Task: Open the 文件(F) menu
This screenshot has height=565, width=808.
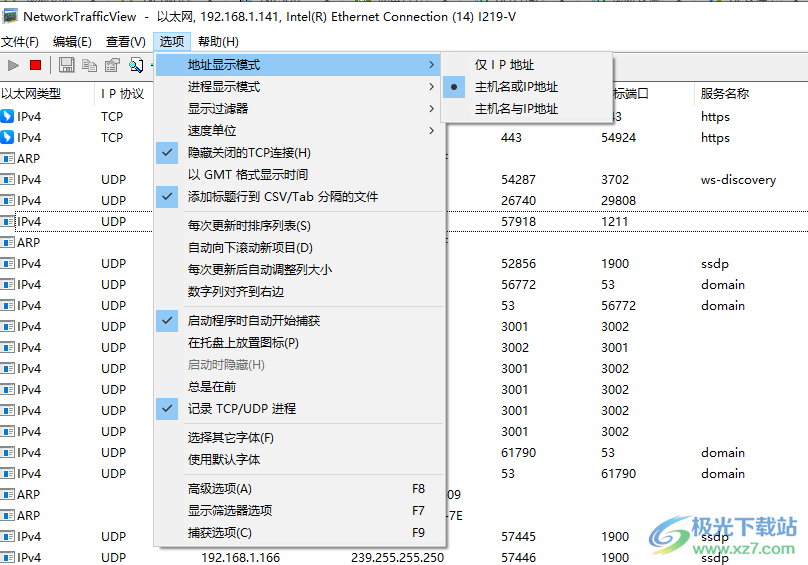Action: tap(20, 42)
